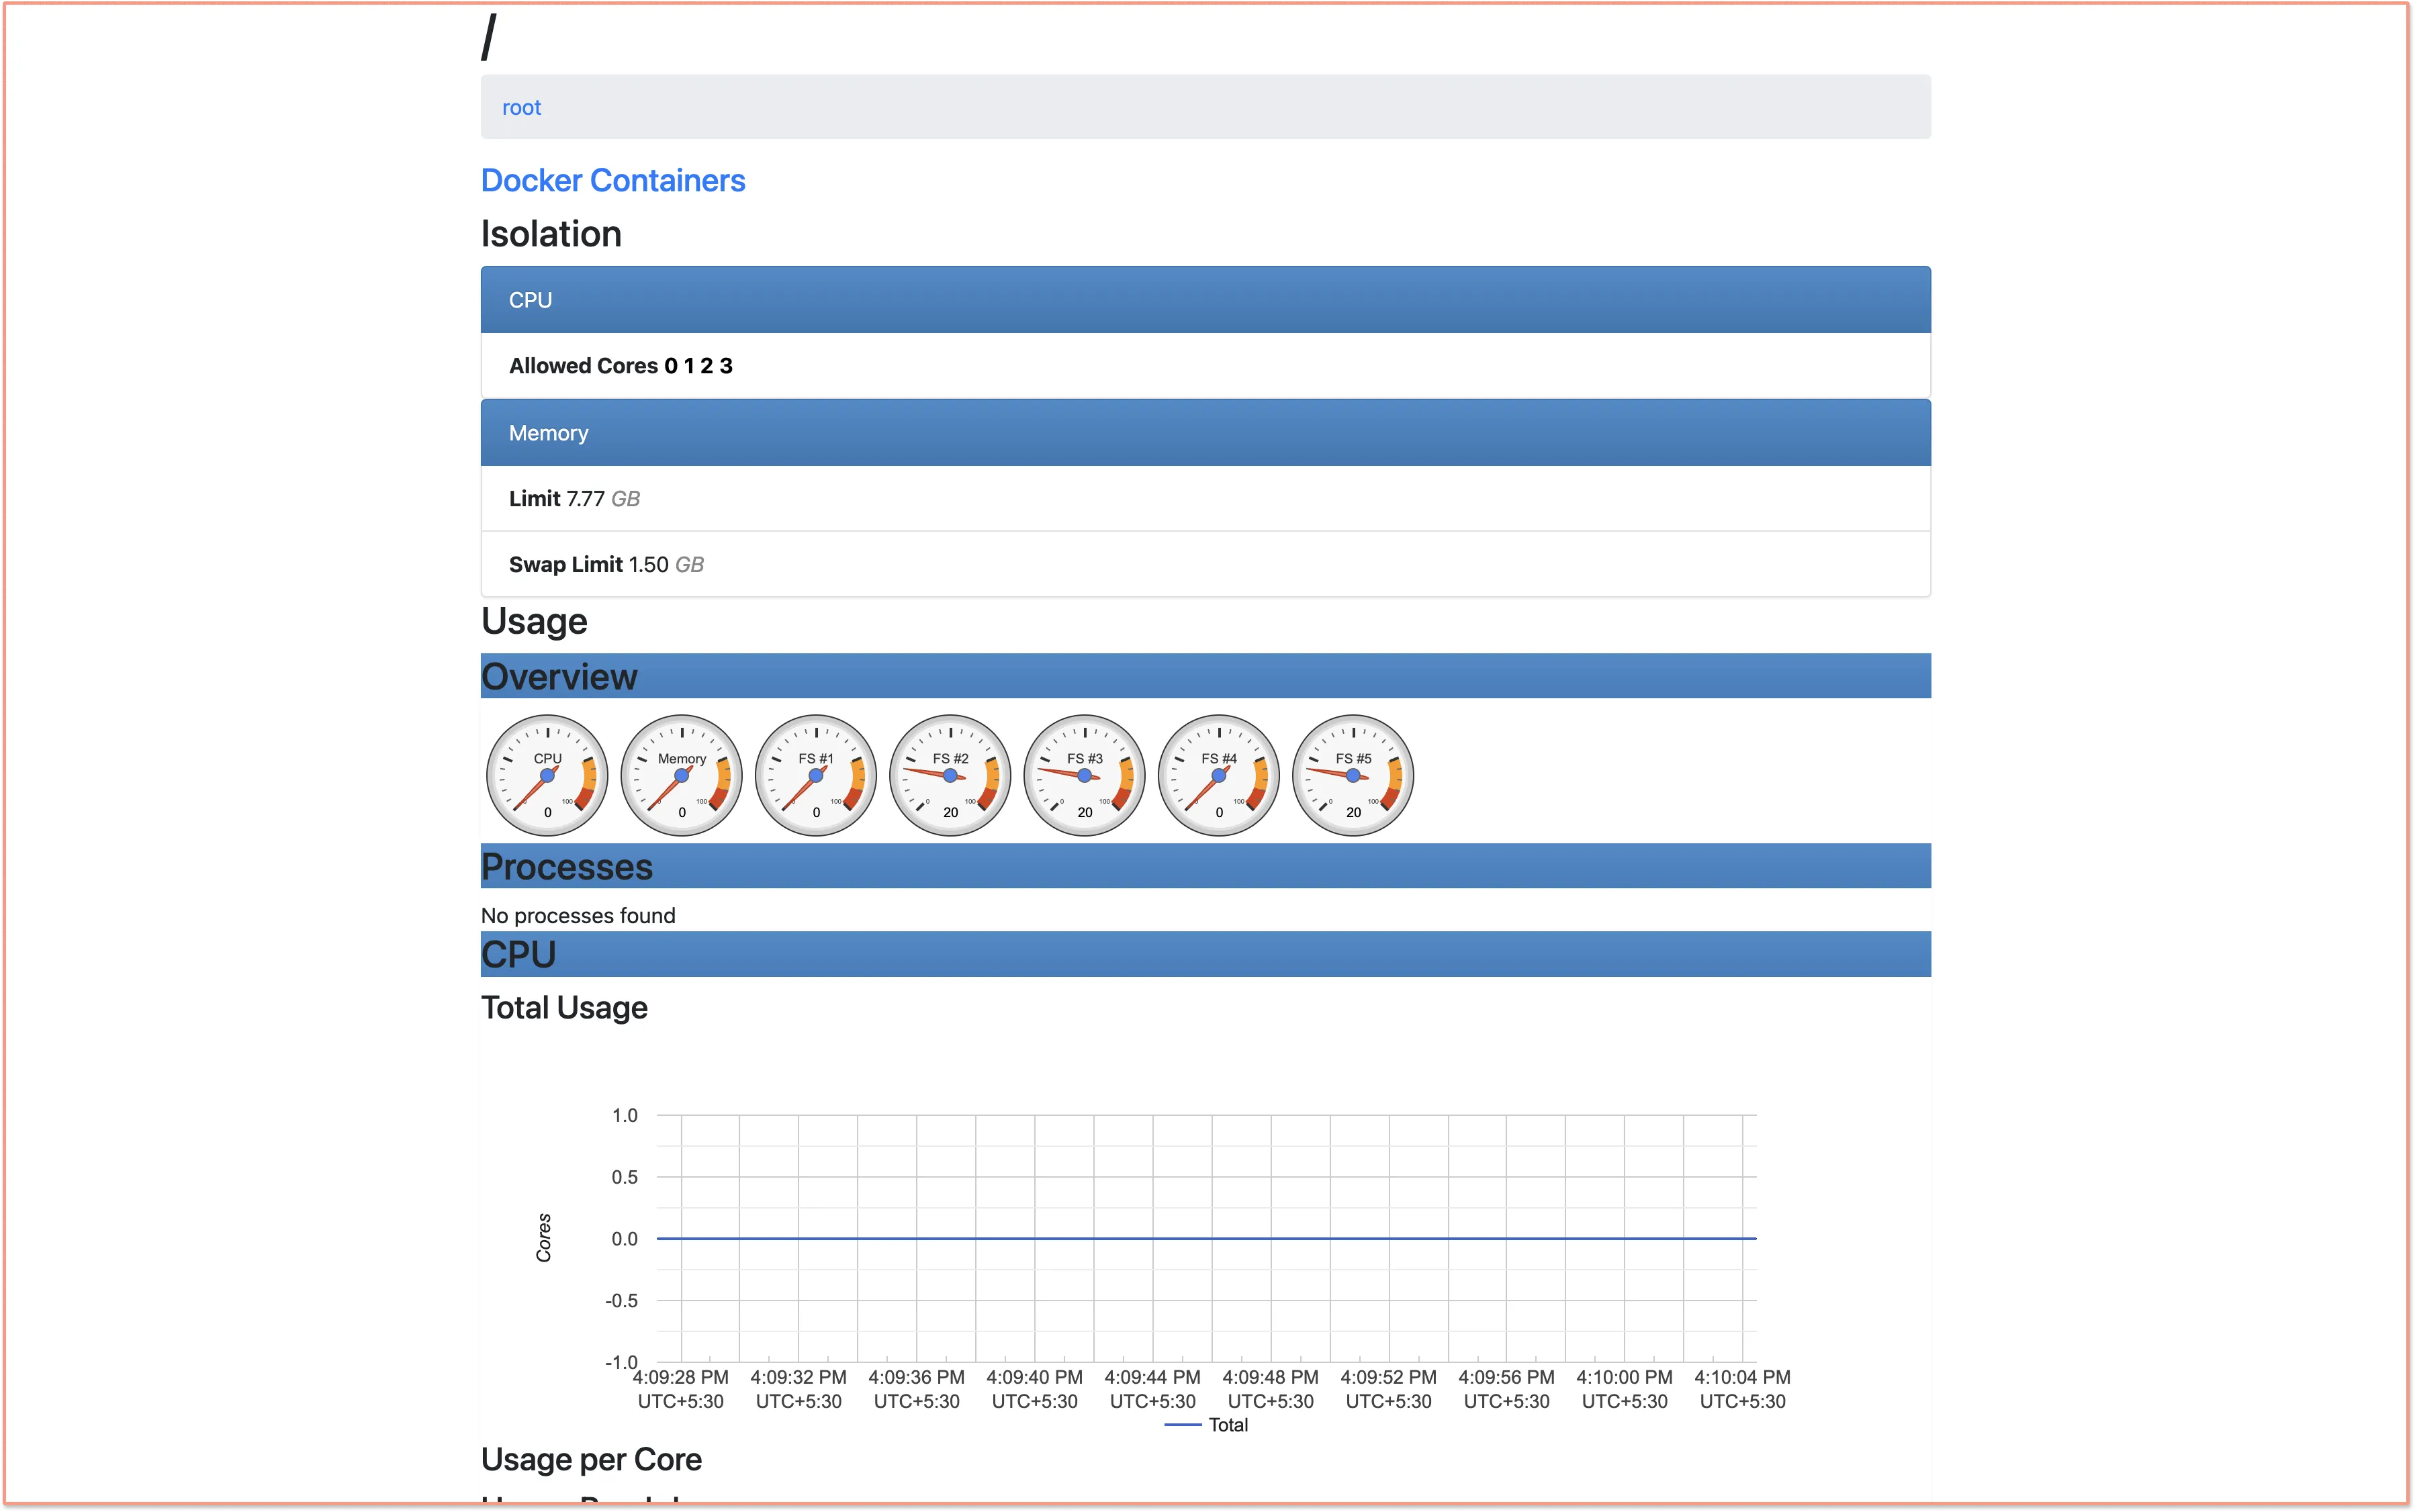Image resolution: width=2415 pixels, height=1512 pixels.
Task: Click the FS #1 gauge
Action: [x=816, y=775]
